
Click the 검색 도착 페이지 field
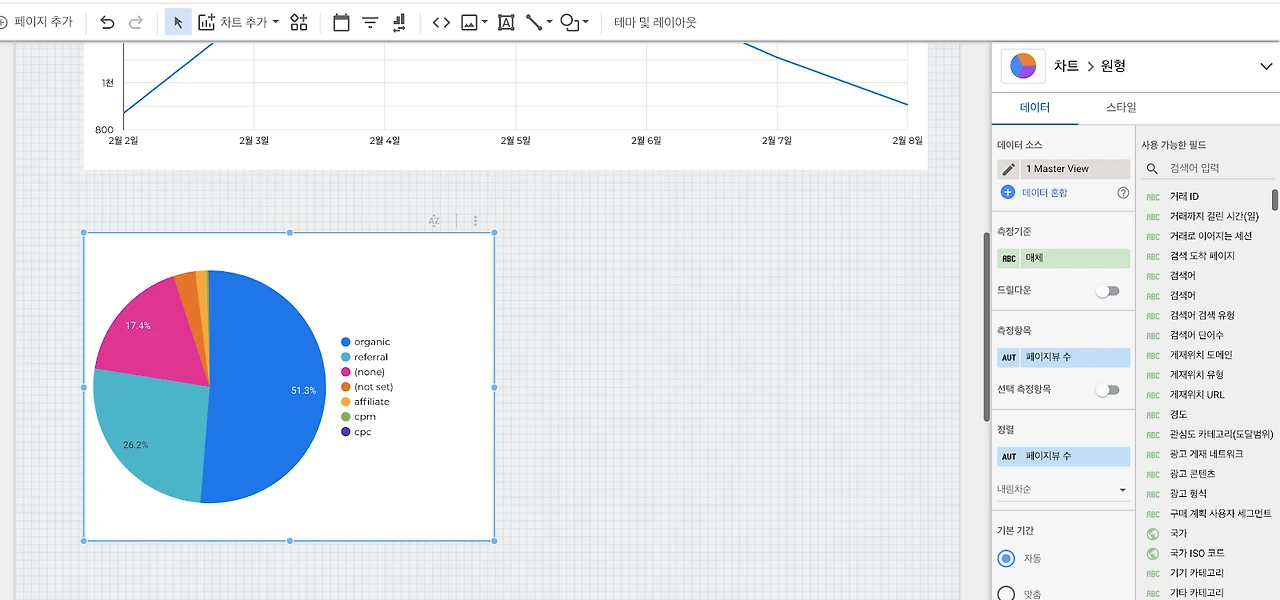tap(1202, 256)
